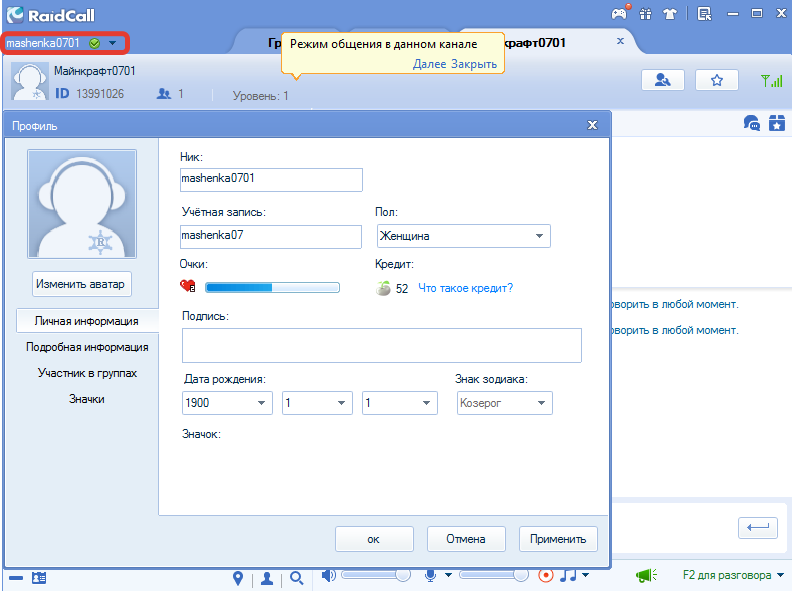Image resolution: width=792 pixels, height=591 pixels.
Task: Click the magnifier search icon in bottom bar
Action: tap(296, 578)
